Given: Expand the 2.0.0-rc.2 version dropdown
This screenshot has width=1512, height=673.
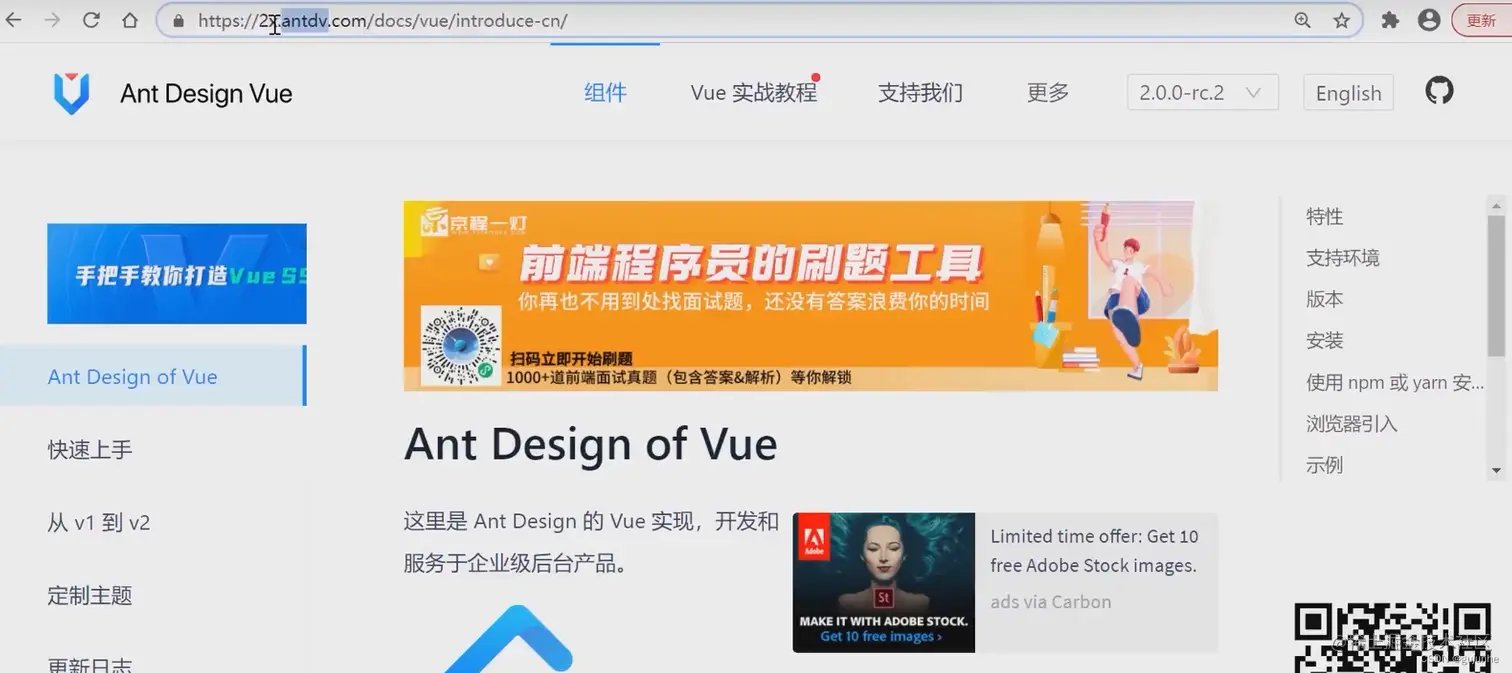Looking at the screenshot, I should [x=1202, y=92].
